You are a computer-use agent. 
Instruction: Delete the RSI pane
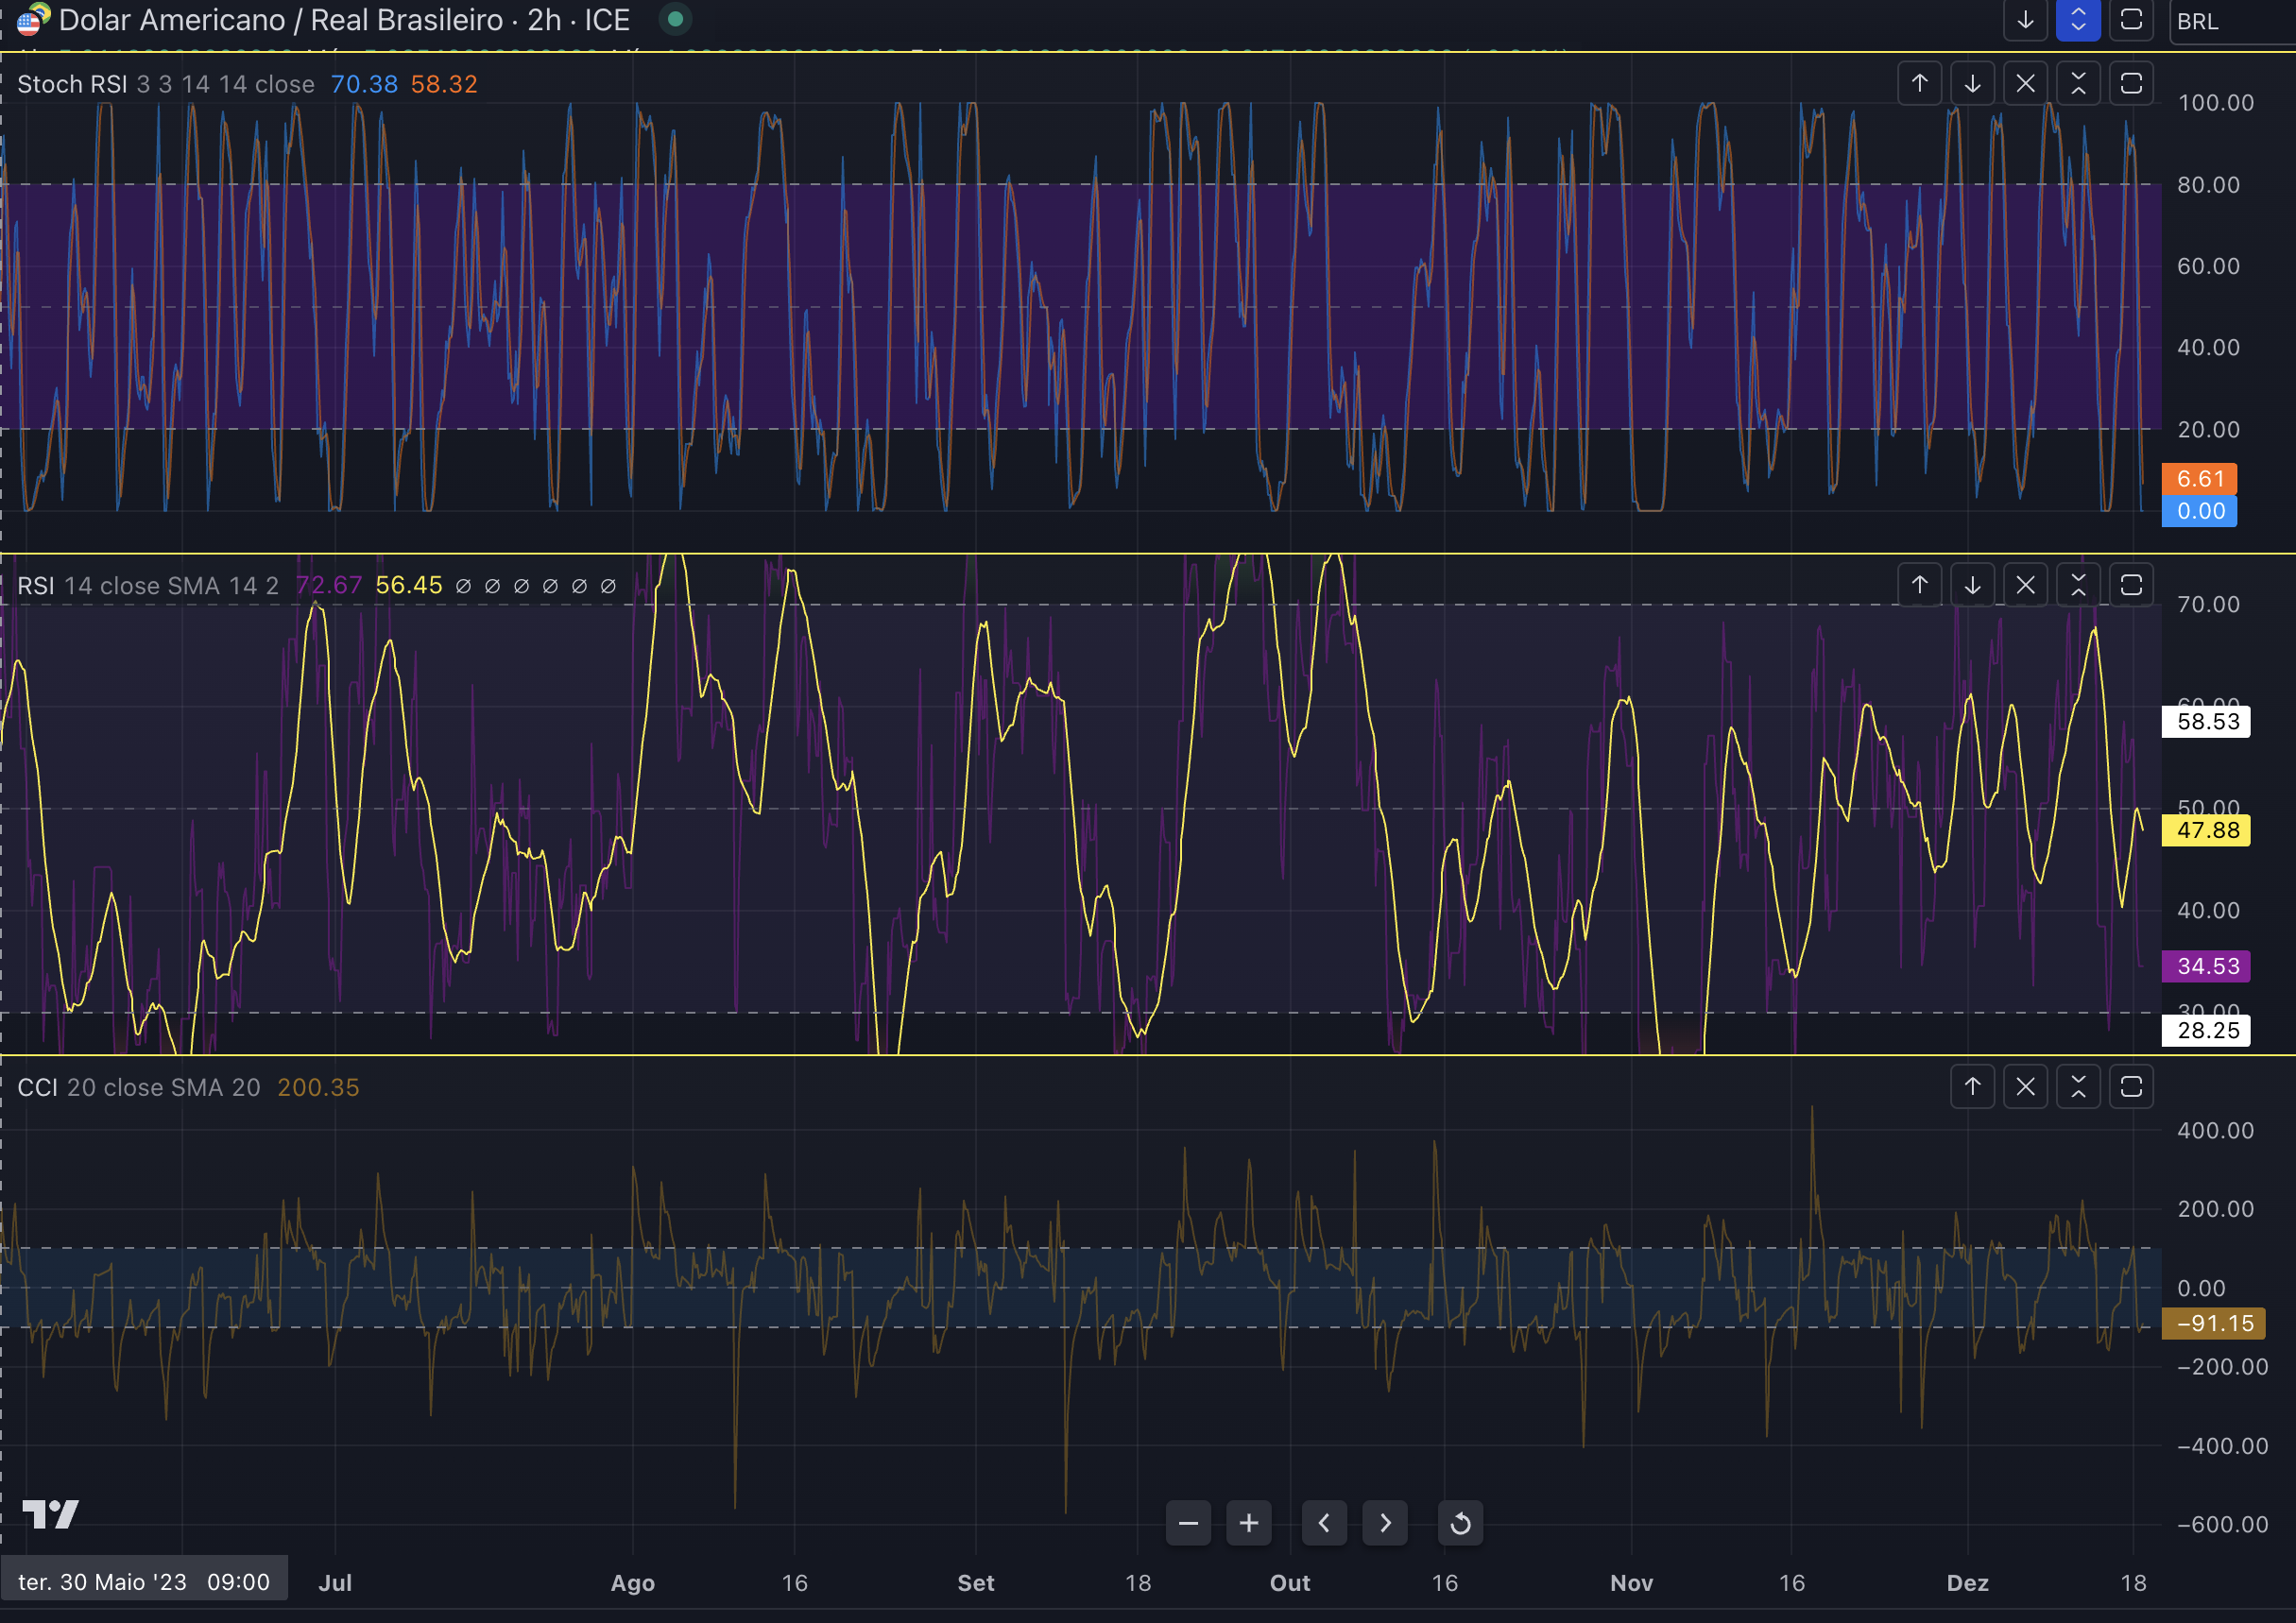(x=2025, y=585)
